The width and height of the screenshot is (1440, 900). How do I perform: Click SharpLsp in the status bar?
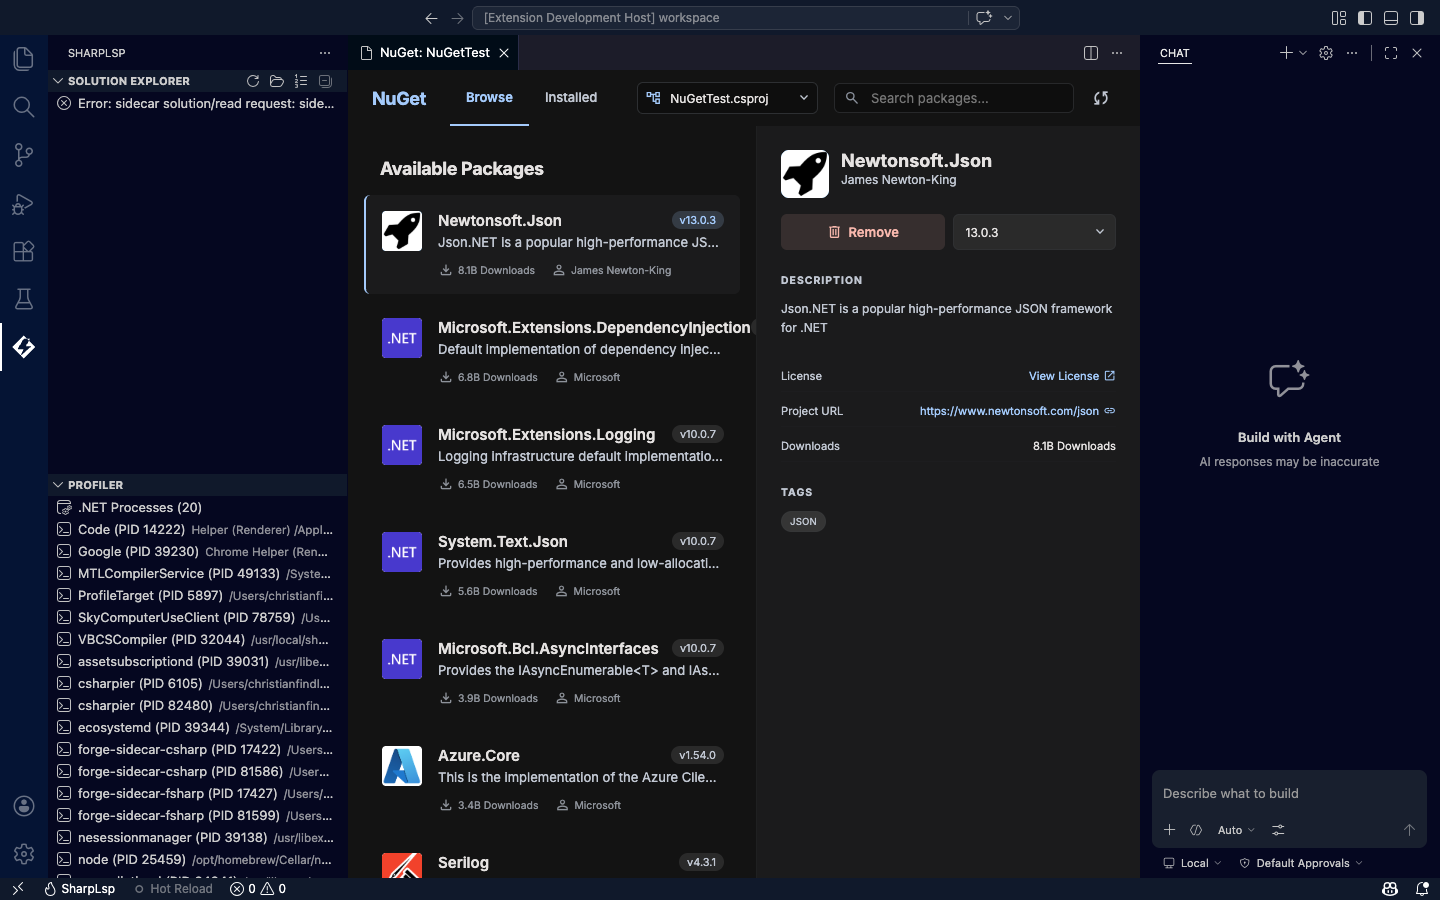click(79, 889)
